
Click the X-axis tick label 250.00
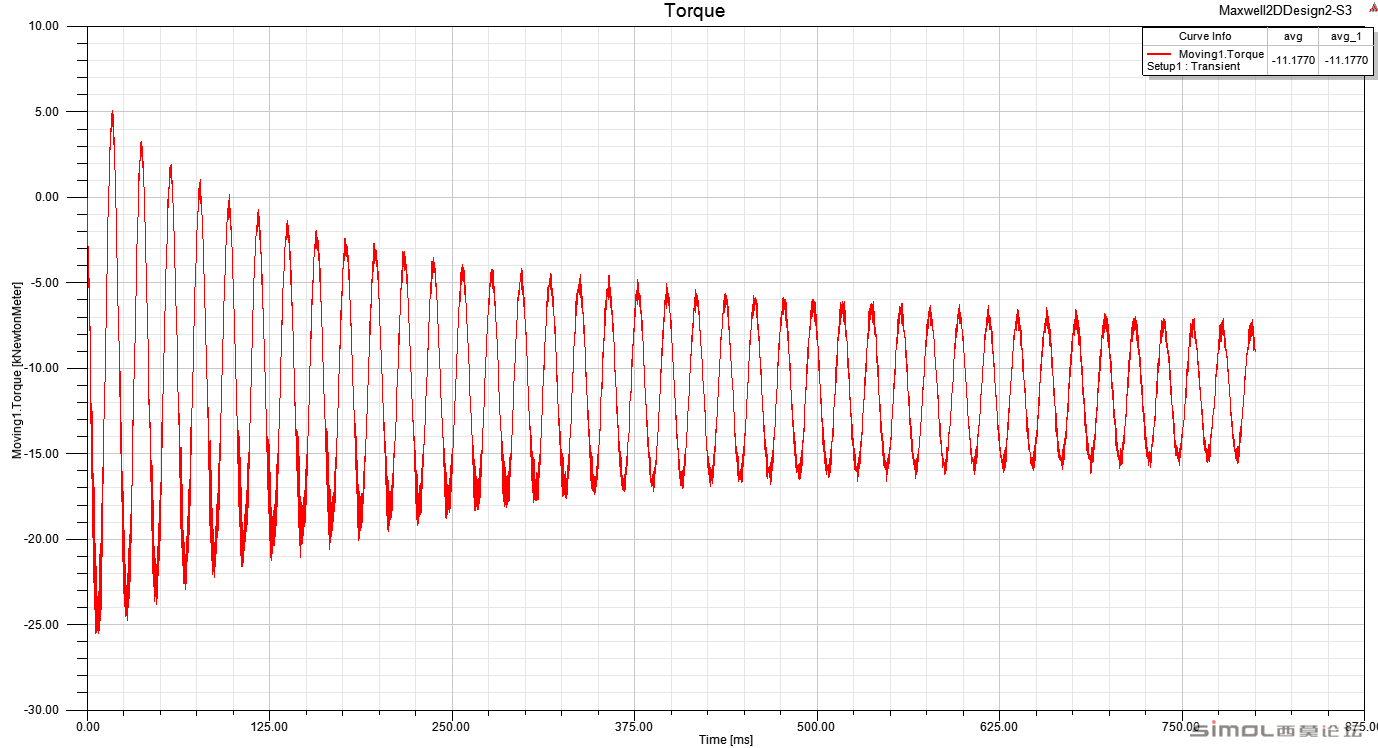[452, 726]
